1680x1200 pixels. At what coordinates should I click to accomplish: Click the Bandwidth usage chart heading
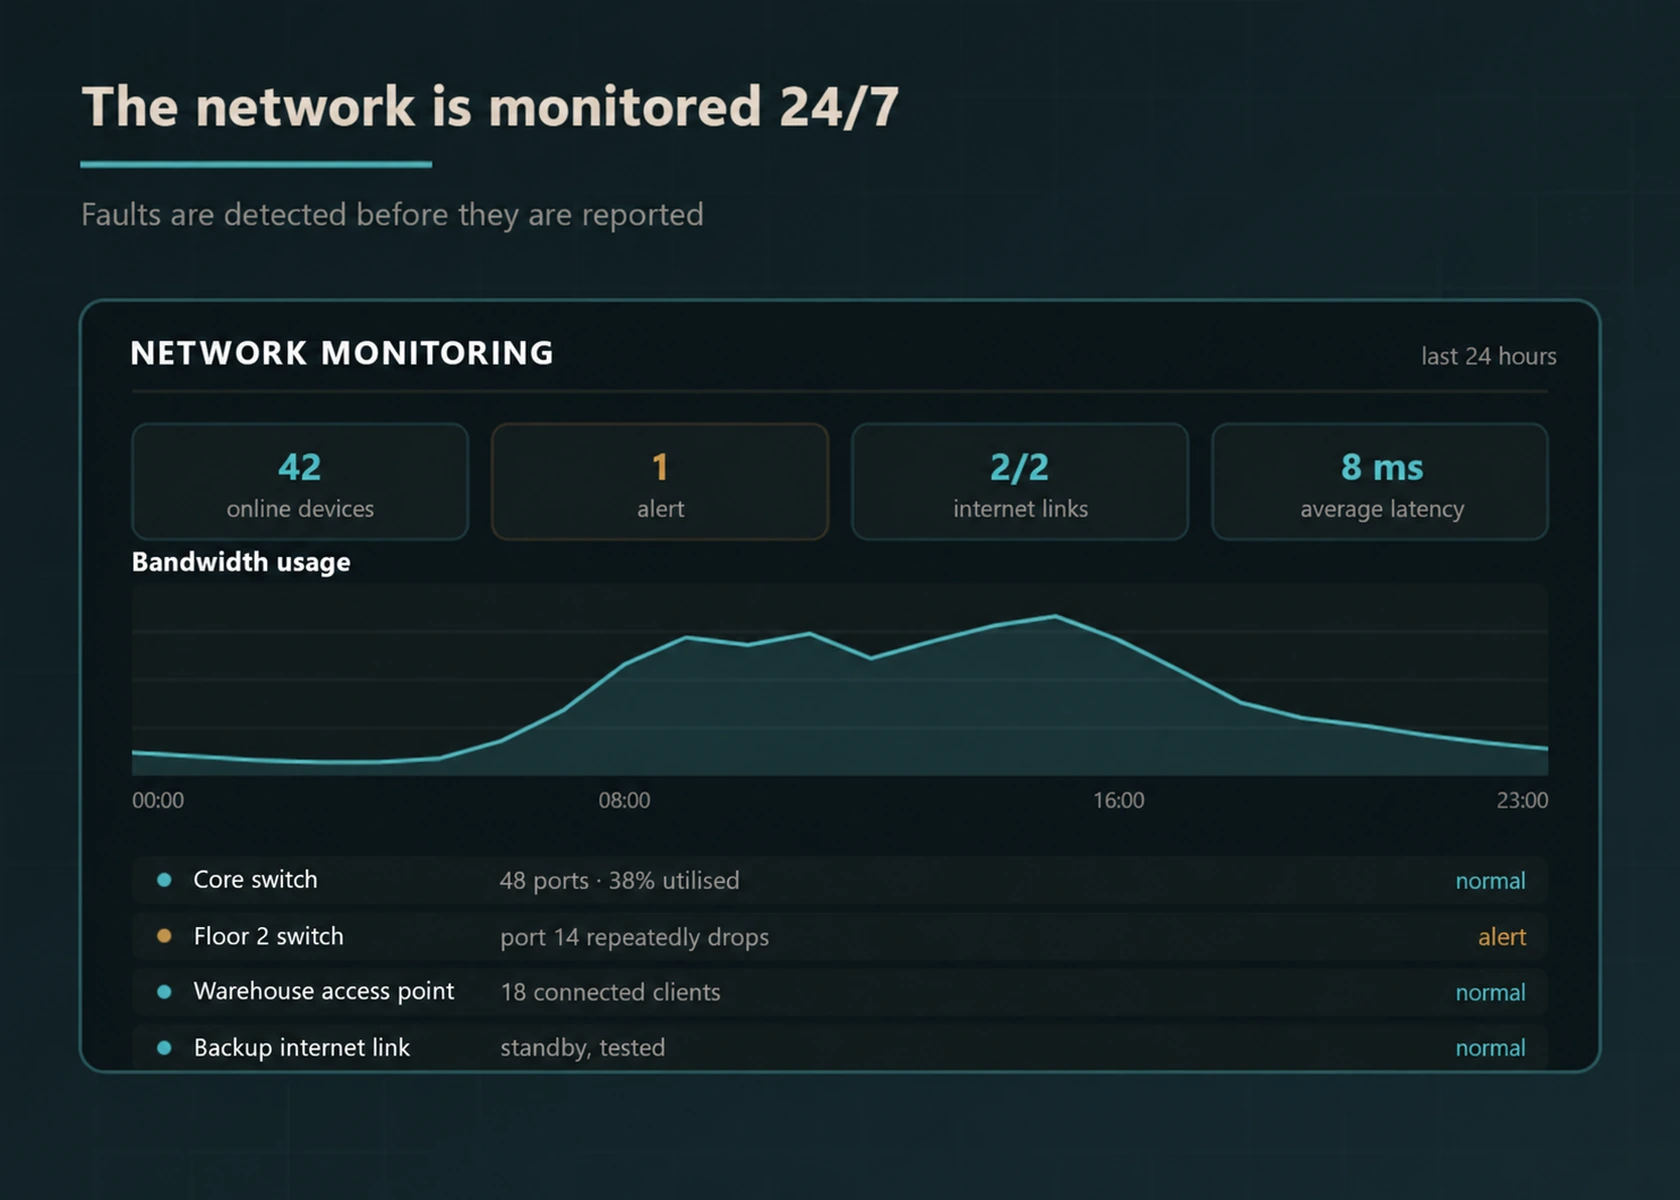tap(241, 562)
